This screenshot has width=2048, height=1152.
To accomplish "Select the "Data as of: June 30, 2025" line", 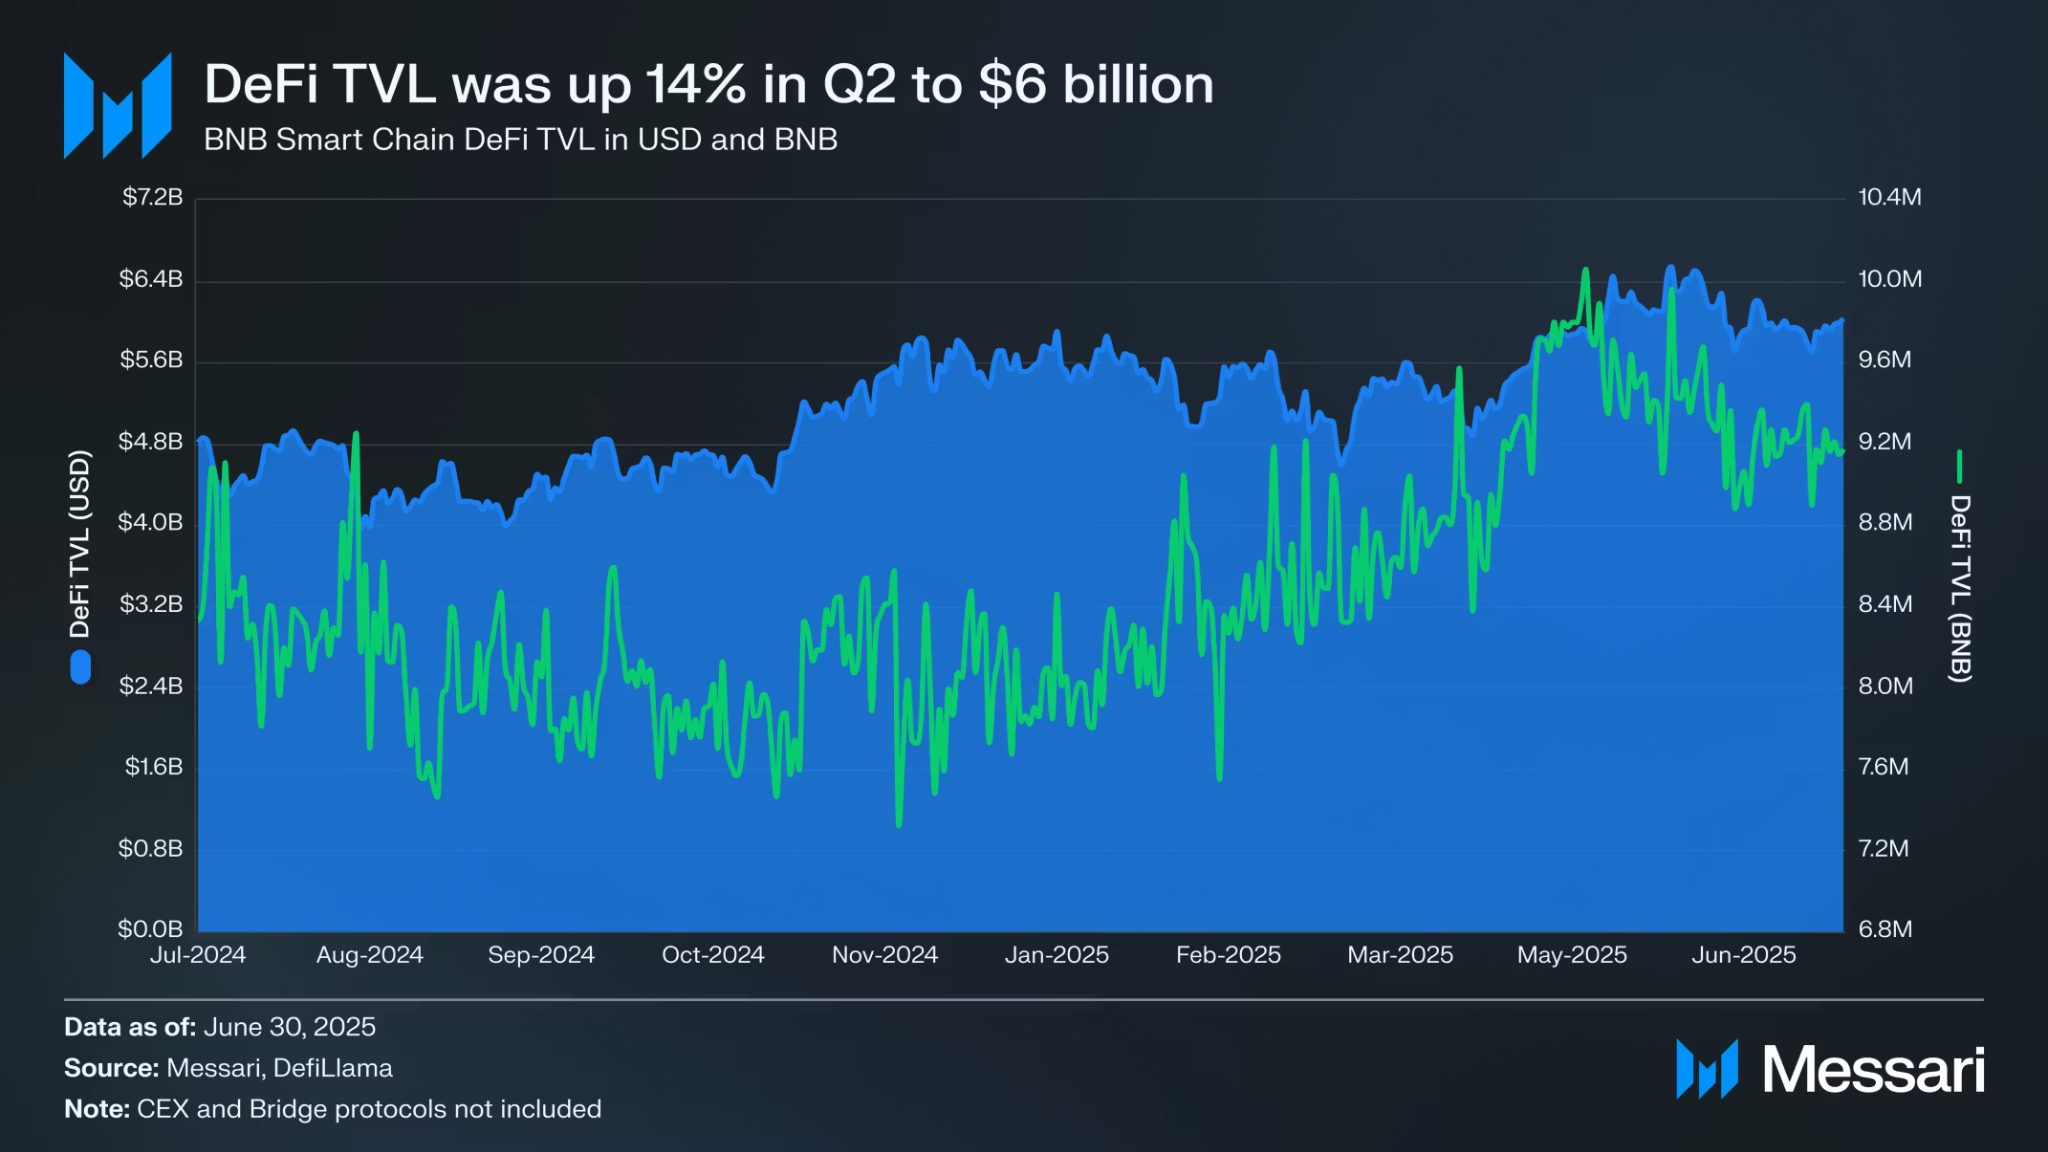I will (x=220, y=1027).
